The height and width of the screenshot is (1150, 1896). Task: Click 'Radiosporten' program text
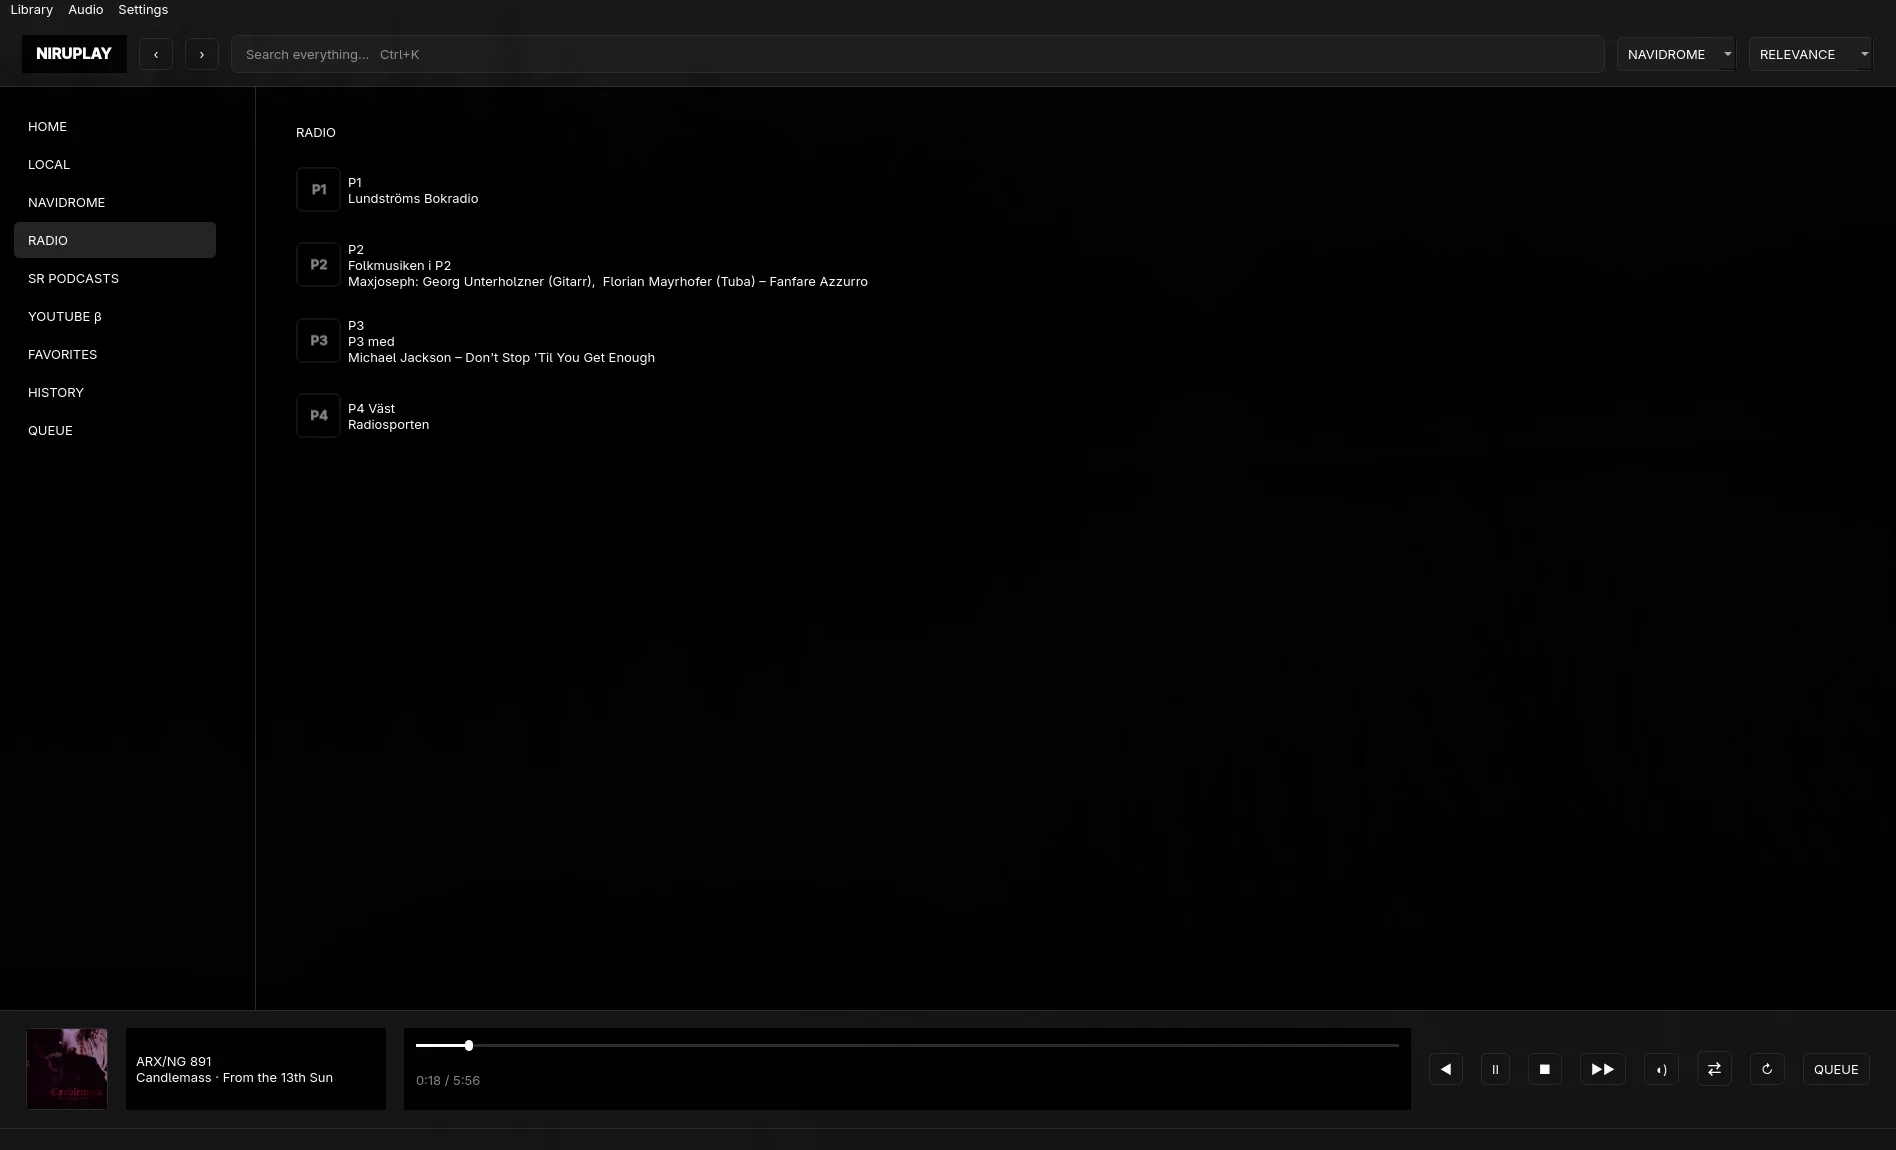coord(388,425)
